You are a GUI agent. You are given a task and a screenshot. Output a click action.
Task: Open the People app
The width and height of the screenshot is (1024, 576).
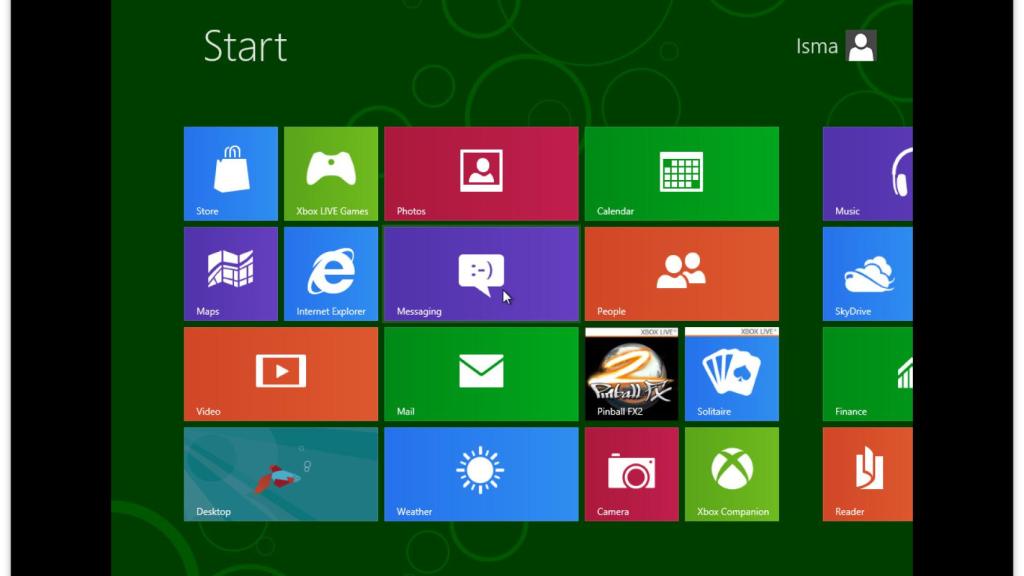(681, 273)
